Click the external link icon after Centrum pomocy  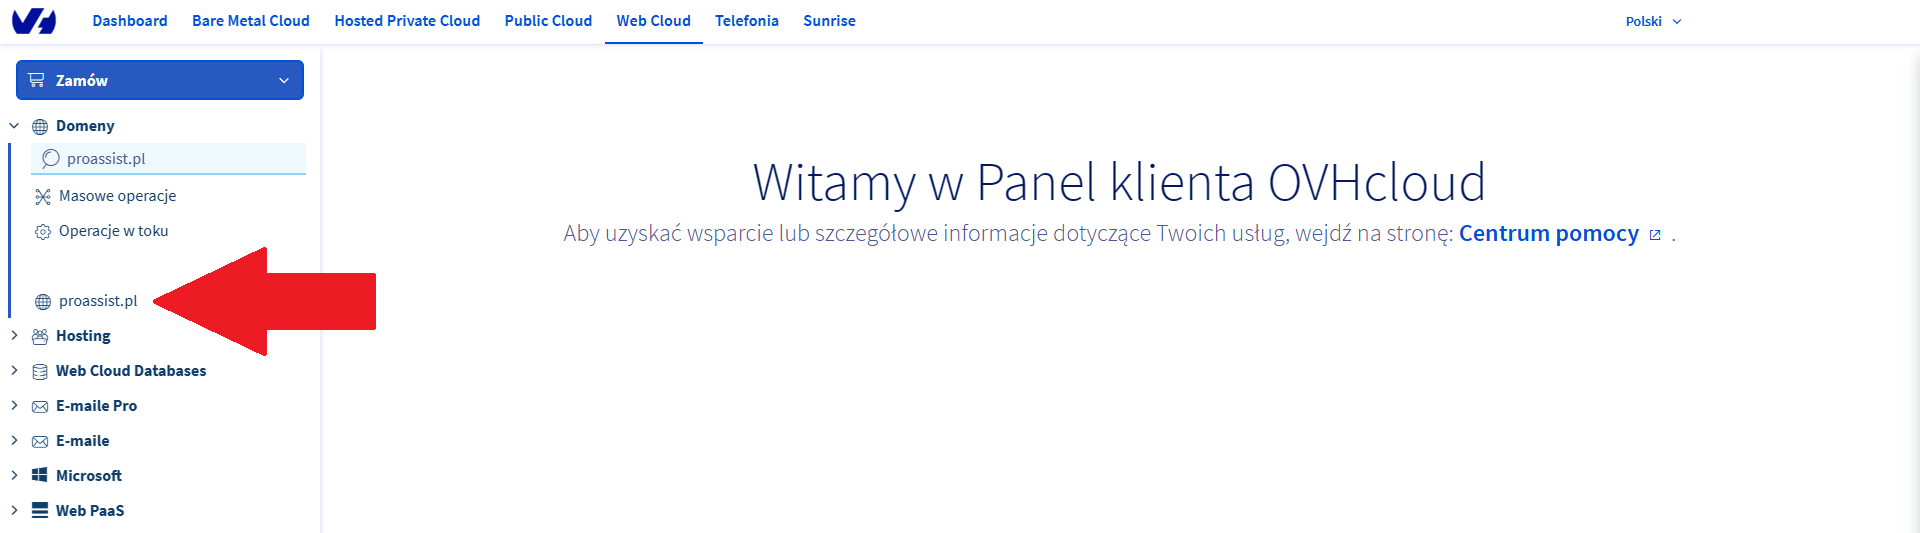(1655, 235)
